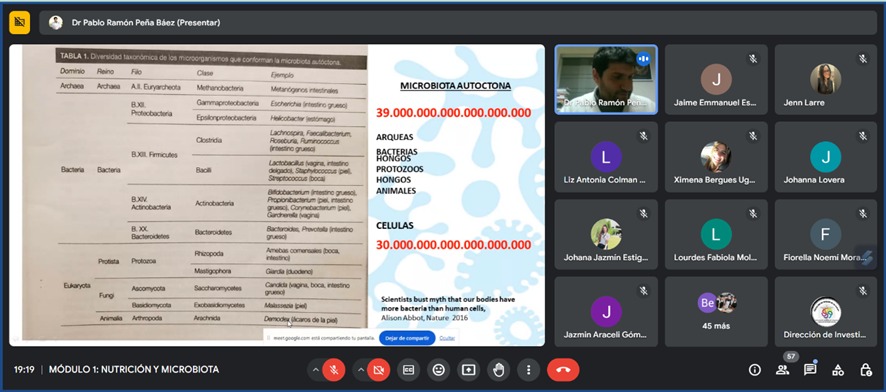The width and height of the screenshot is (886, 392).
Task: Click the present screen icon
Action: click(468, 370)
